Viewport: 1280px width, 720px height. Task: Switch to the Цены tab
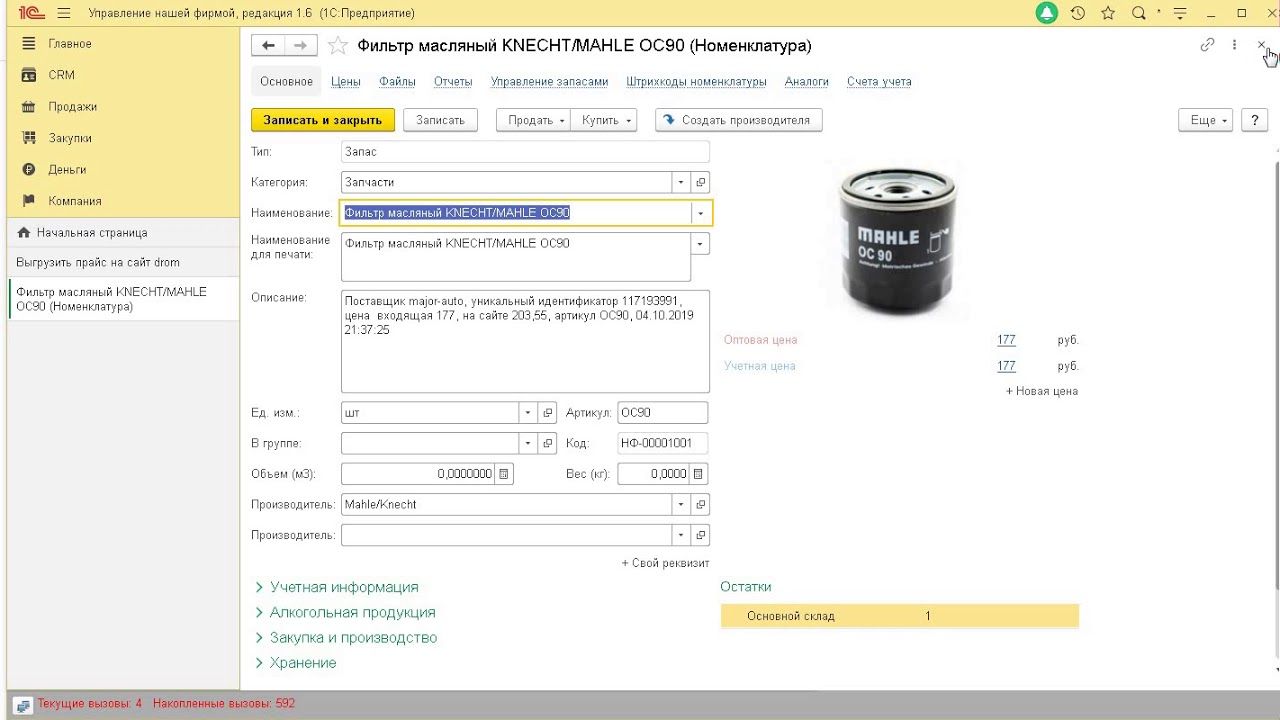pos(345,82)
